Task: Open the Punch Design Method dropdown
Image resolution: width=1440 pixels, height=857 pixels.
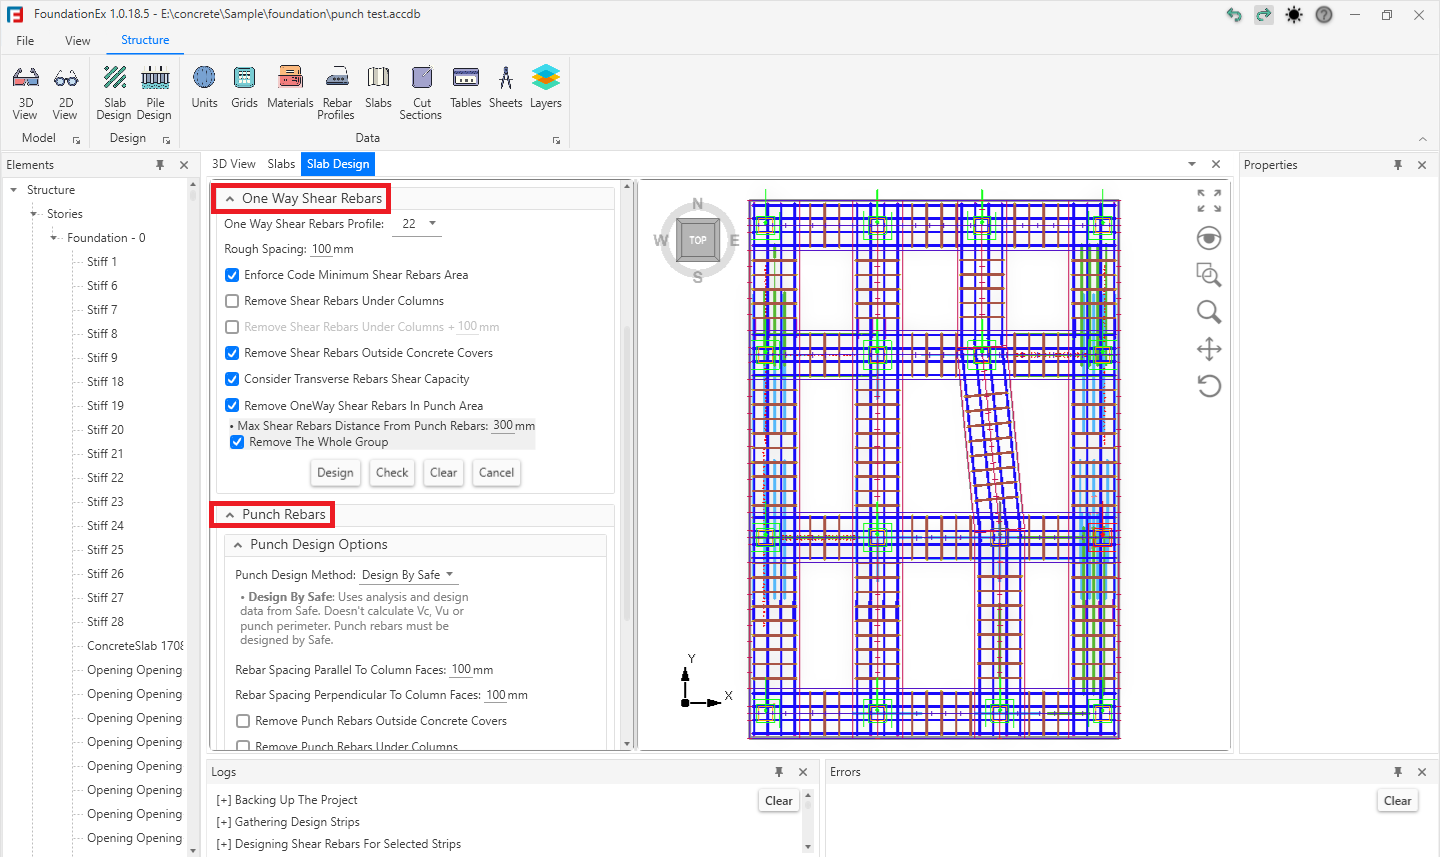Action: (408, 575)
